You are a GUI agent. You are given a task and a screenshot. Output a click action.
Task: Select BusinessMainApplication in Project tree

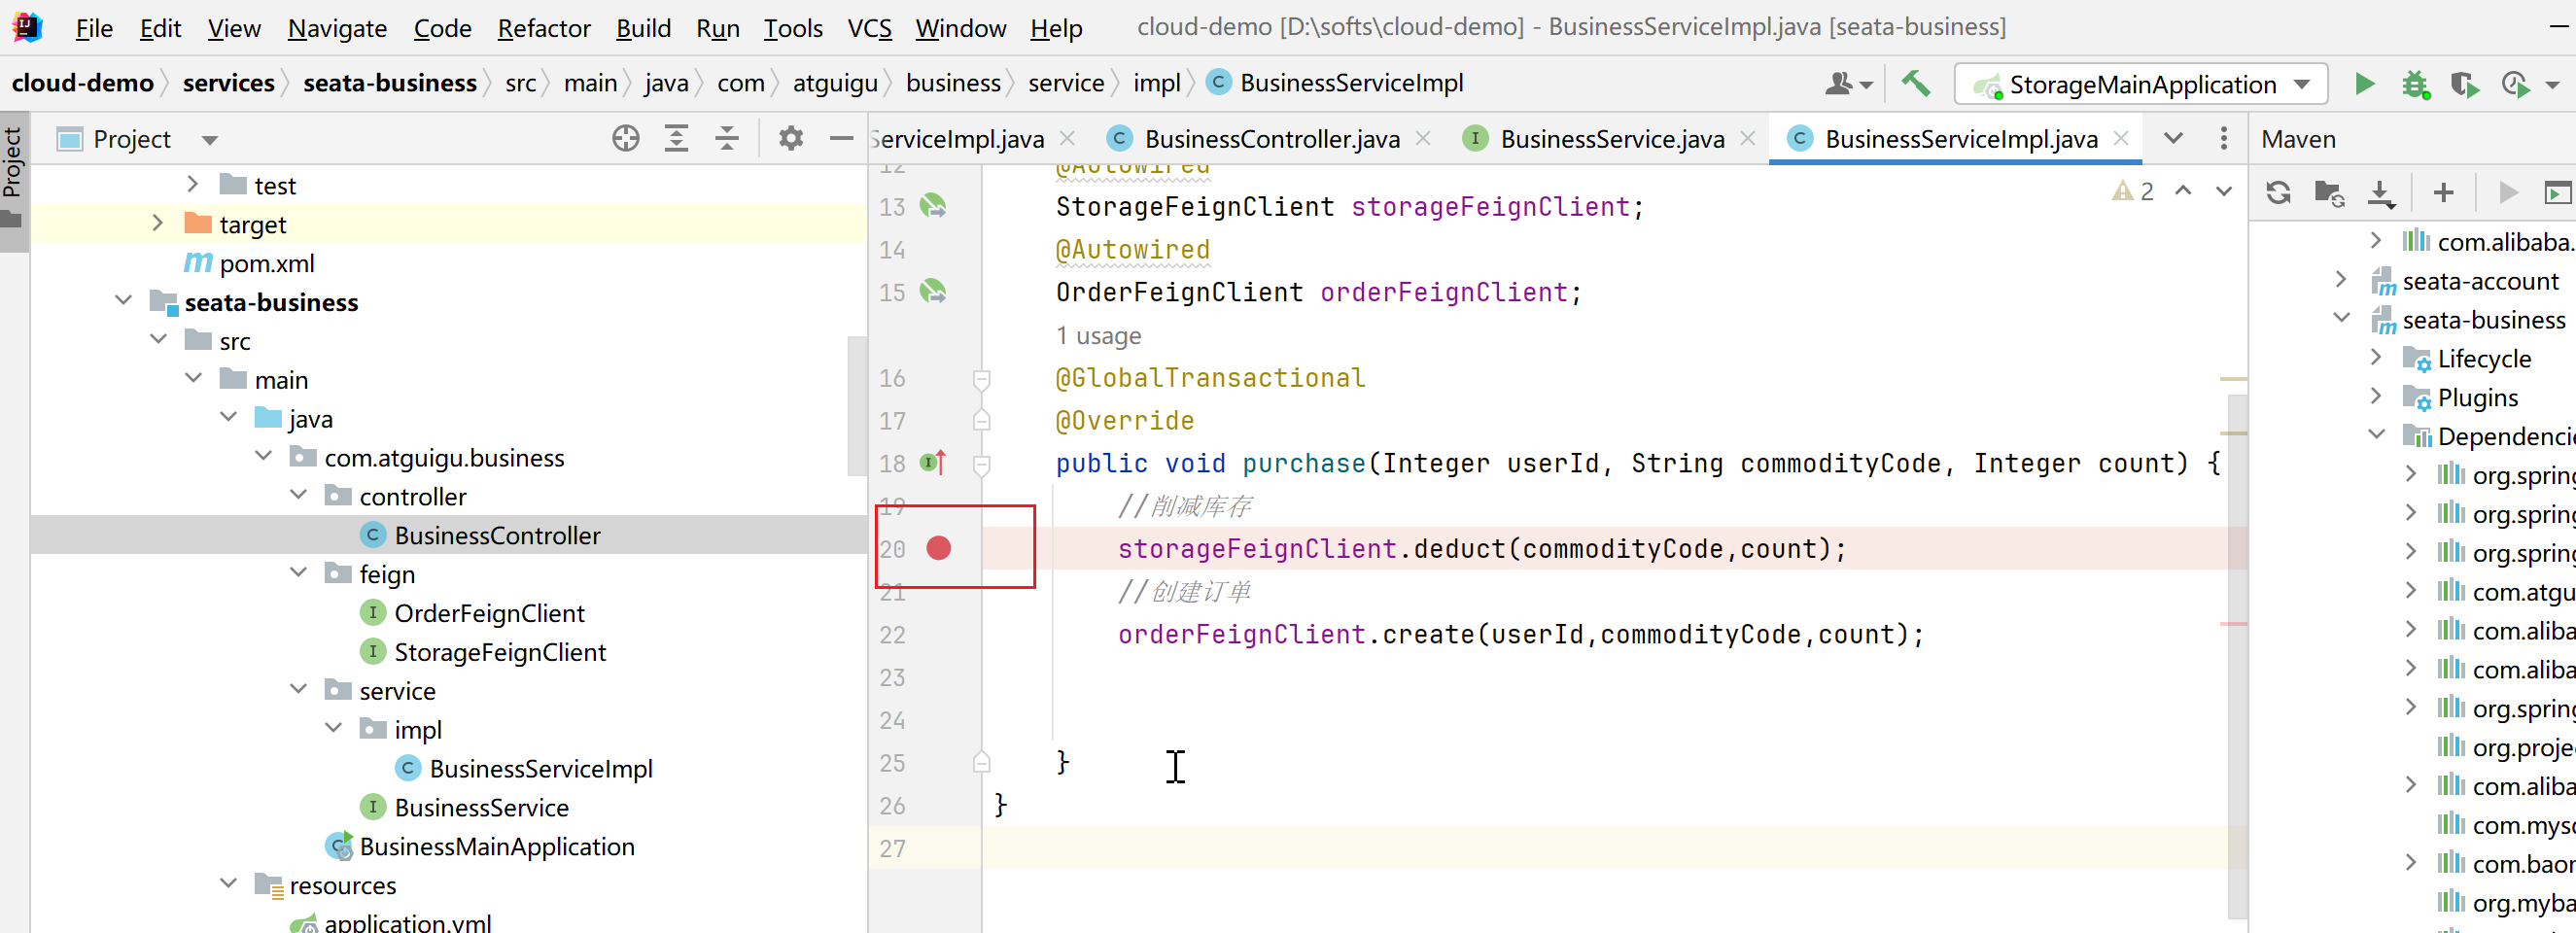(497, 846)
